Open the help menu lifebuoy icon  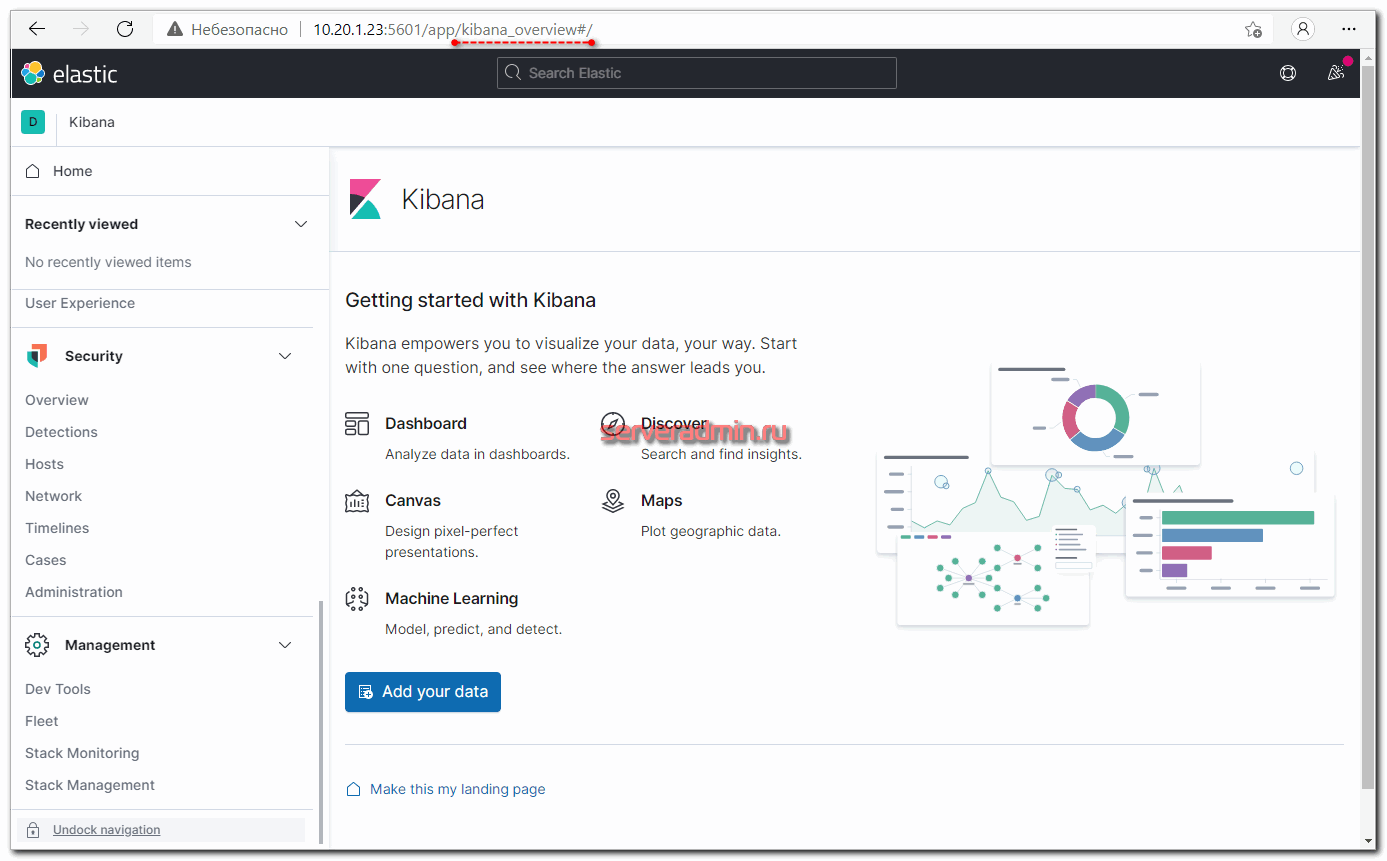(1288, 73)
